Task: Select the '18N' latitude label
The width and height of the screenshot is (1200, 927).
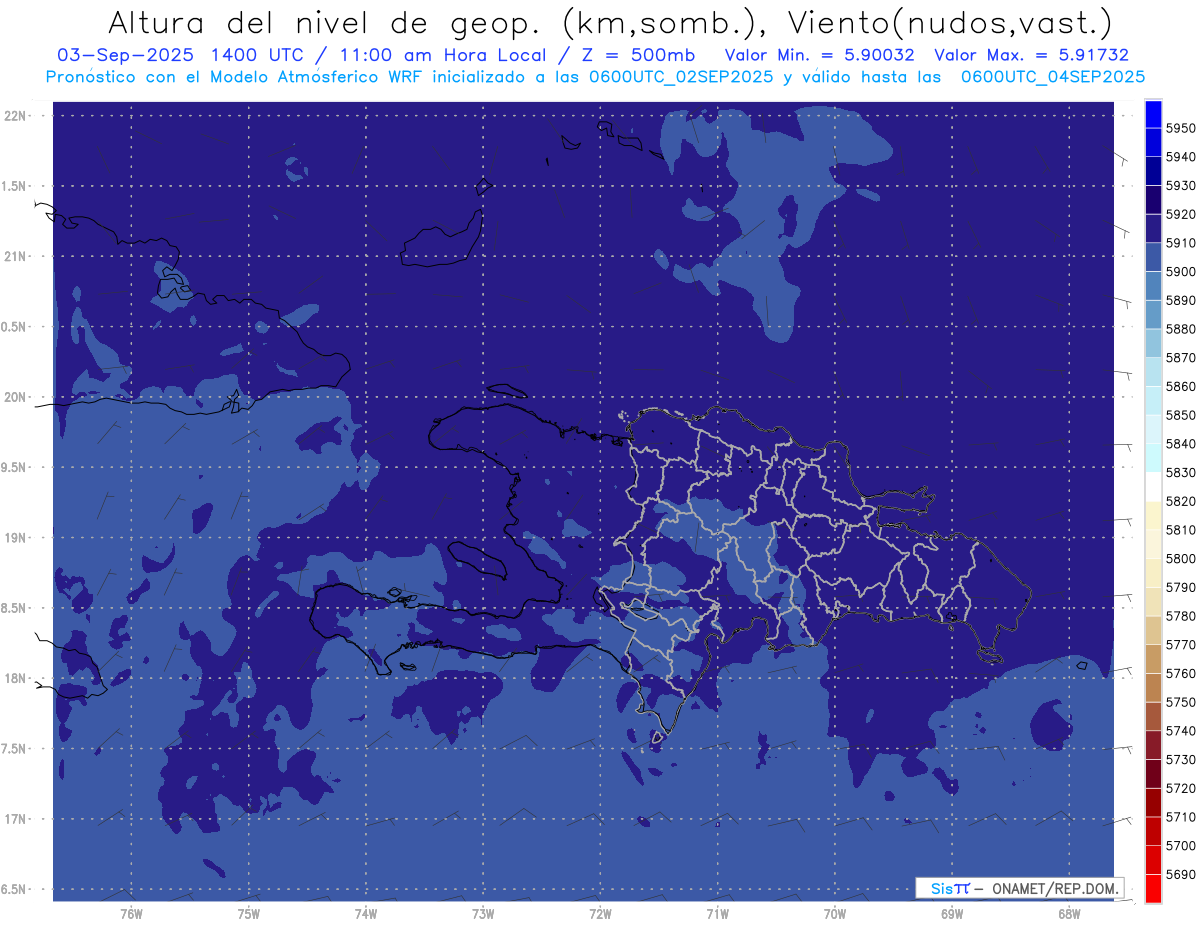Action: 17,679
